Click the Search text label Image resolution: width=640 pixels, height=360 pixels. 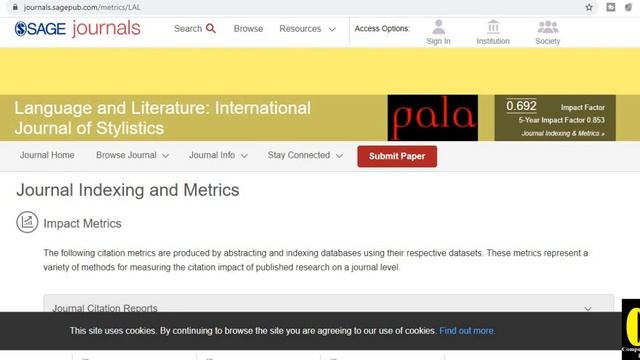(188, 29)
